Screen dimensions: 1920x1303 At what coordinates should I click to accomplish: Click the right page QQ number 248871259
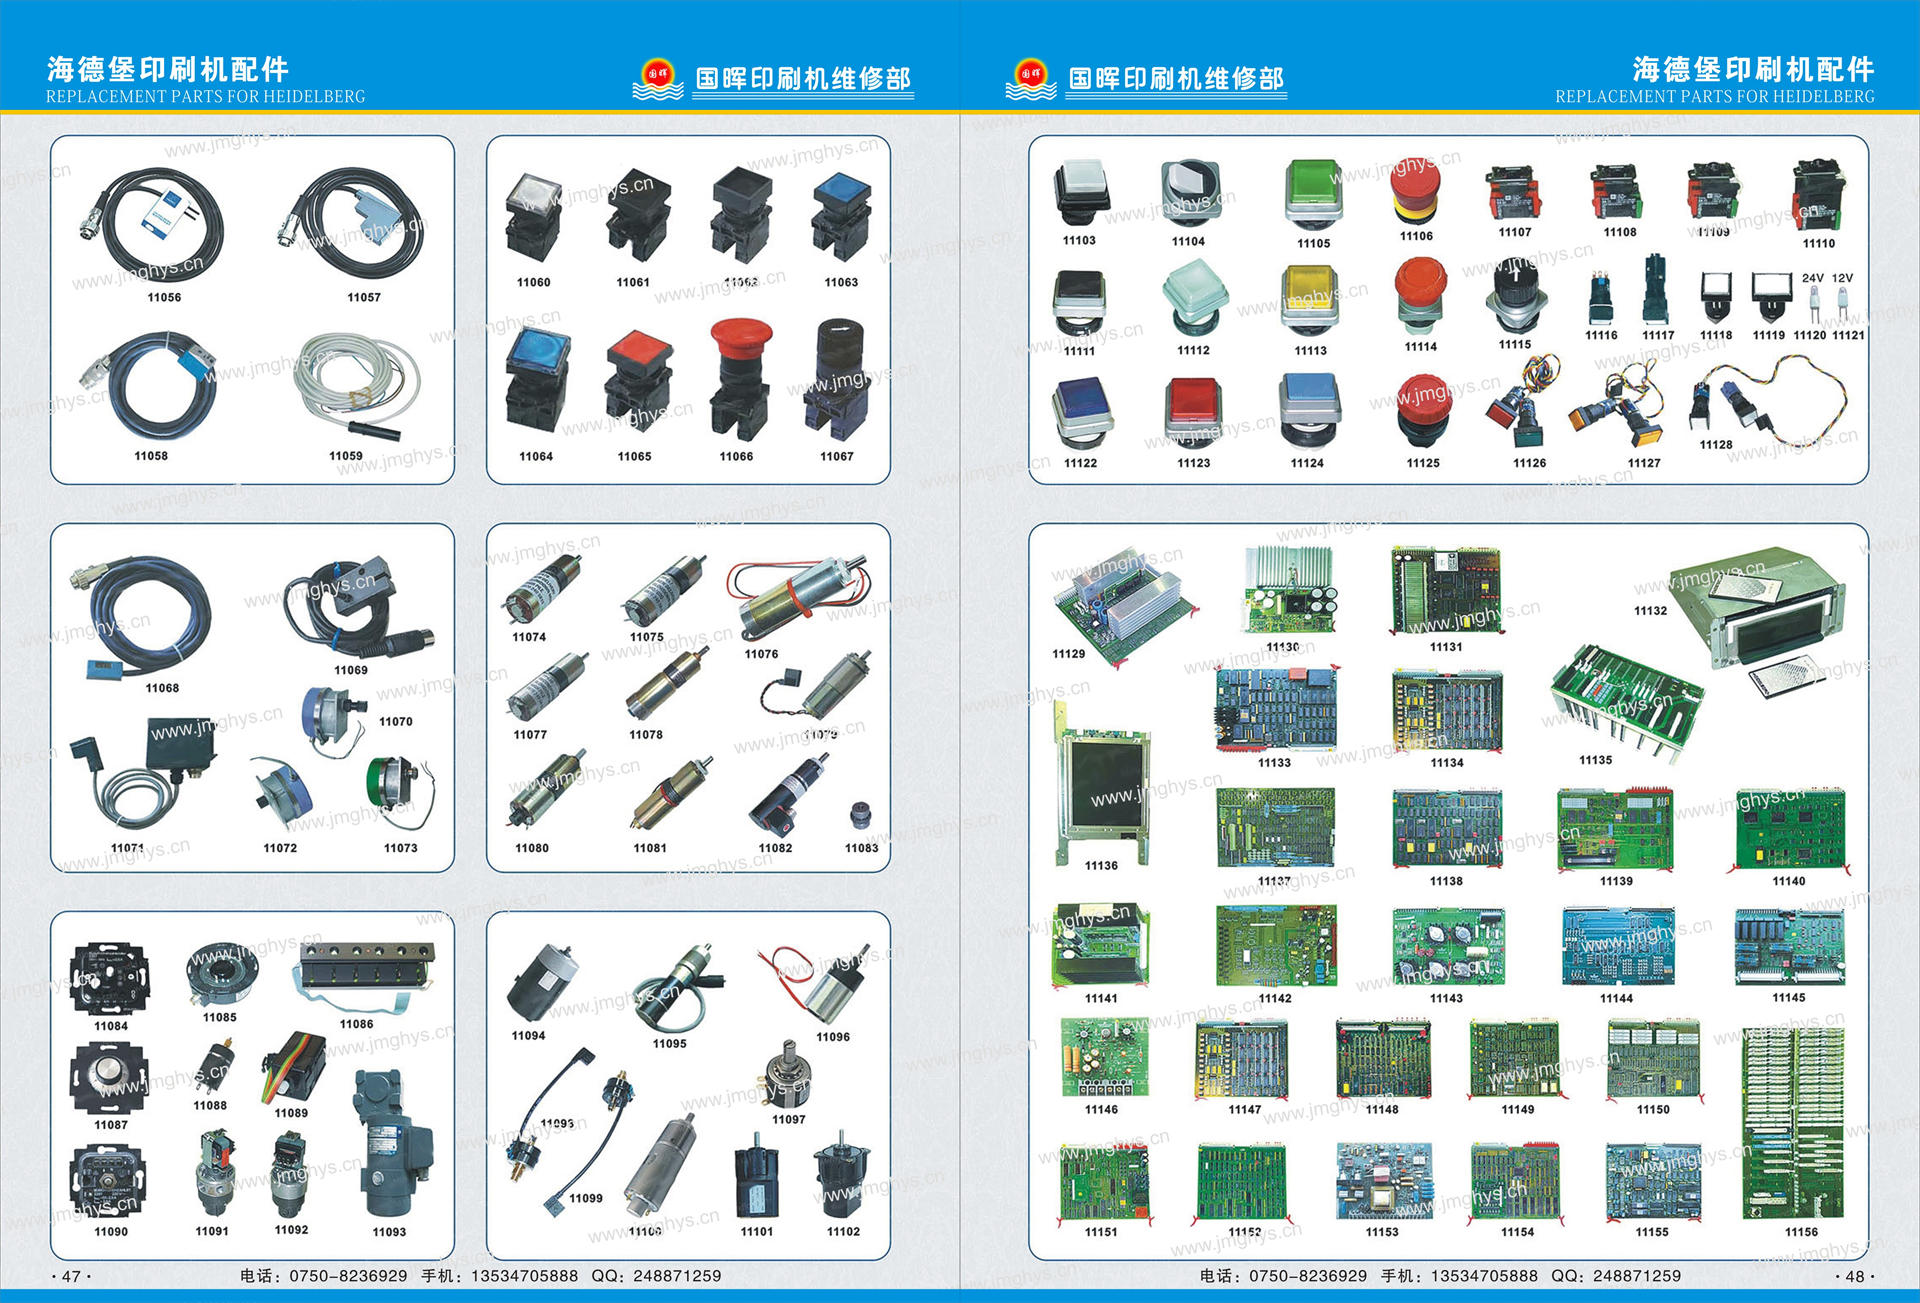coord(1637,1276)
